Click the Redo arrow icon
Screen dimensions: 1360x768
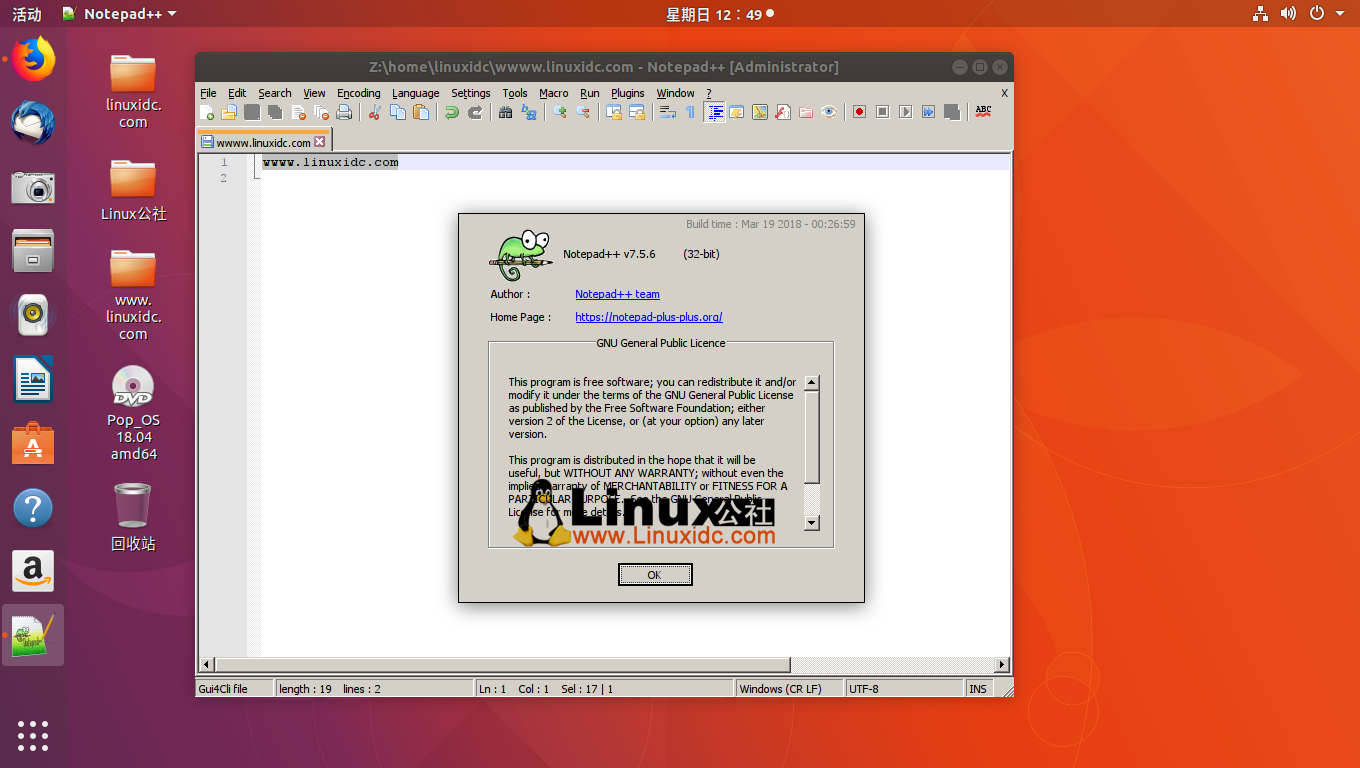click(475, 112)
